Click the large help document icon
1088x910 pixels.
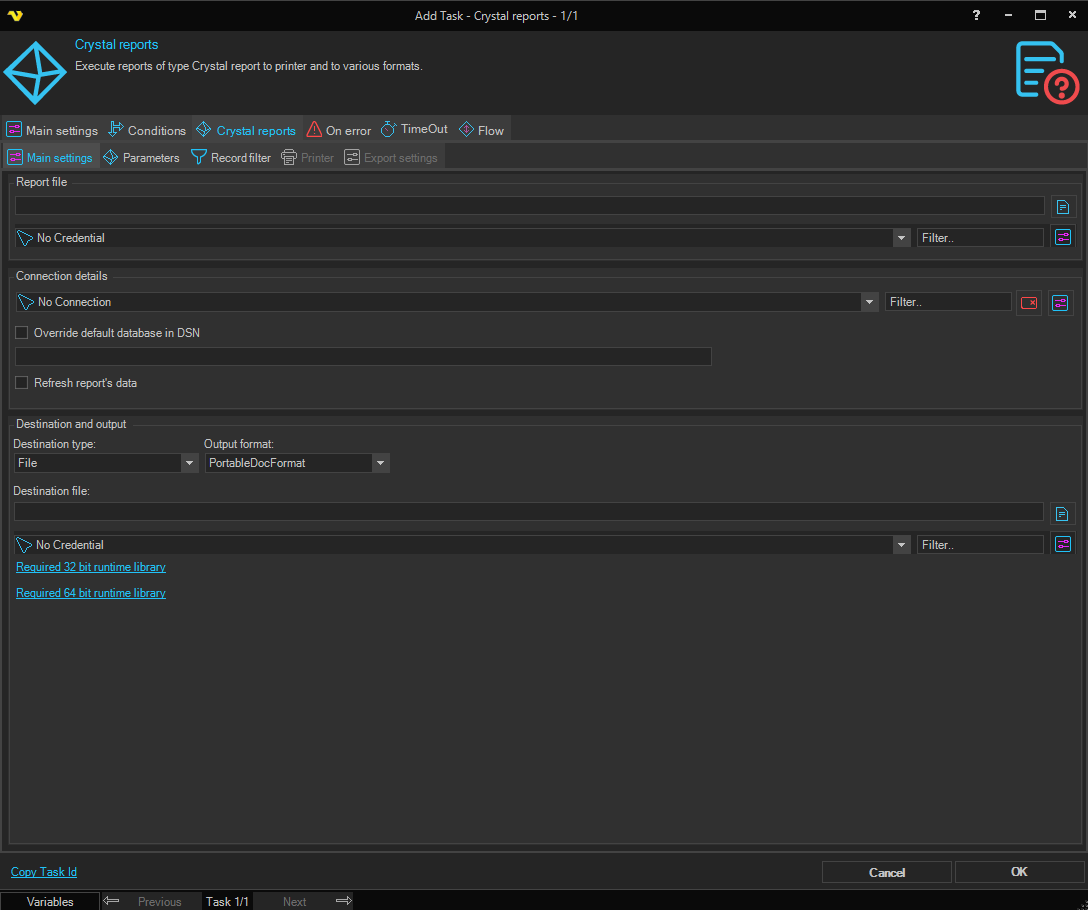pos(1045,72)
